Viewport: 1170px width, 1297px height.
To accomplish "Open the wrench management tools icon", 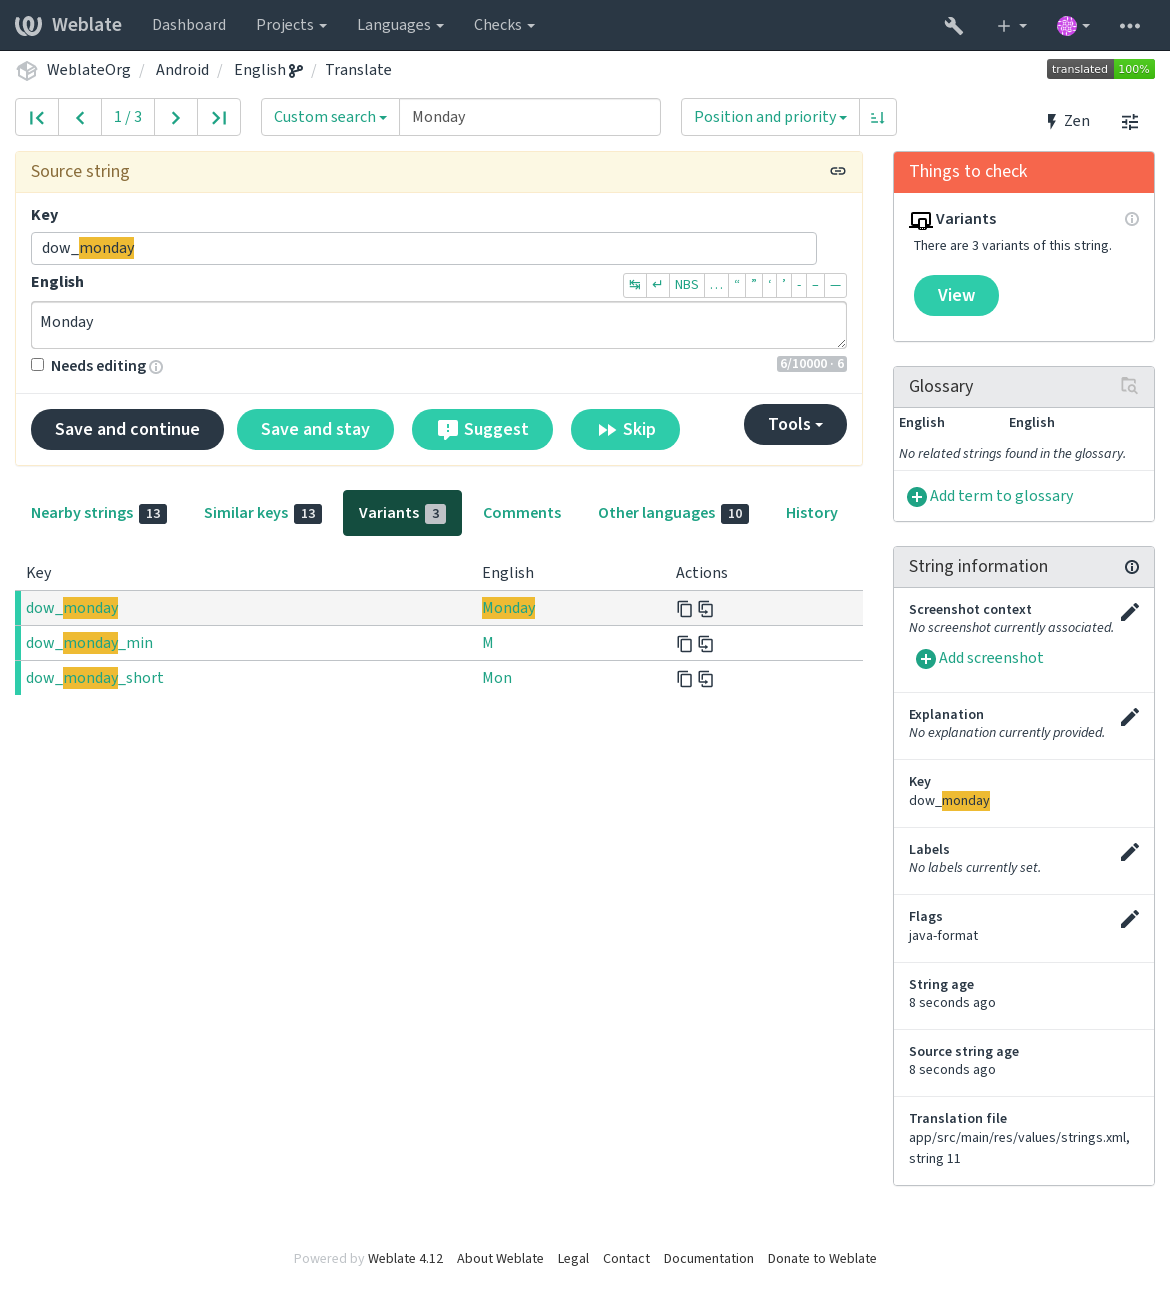I will coord(954,26).
